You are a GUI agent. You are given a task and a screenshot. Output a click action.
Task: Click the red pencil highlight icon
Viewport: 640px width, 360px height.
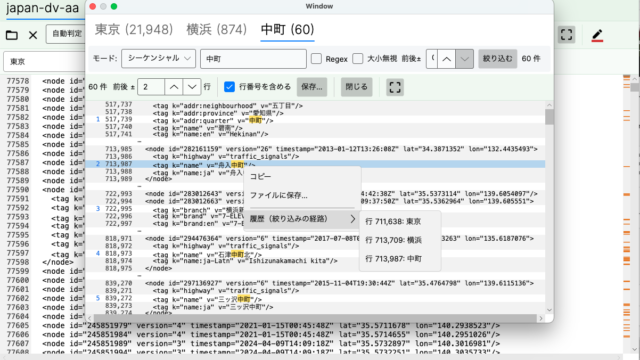(597, 36)
